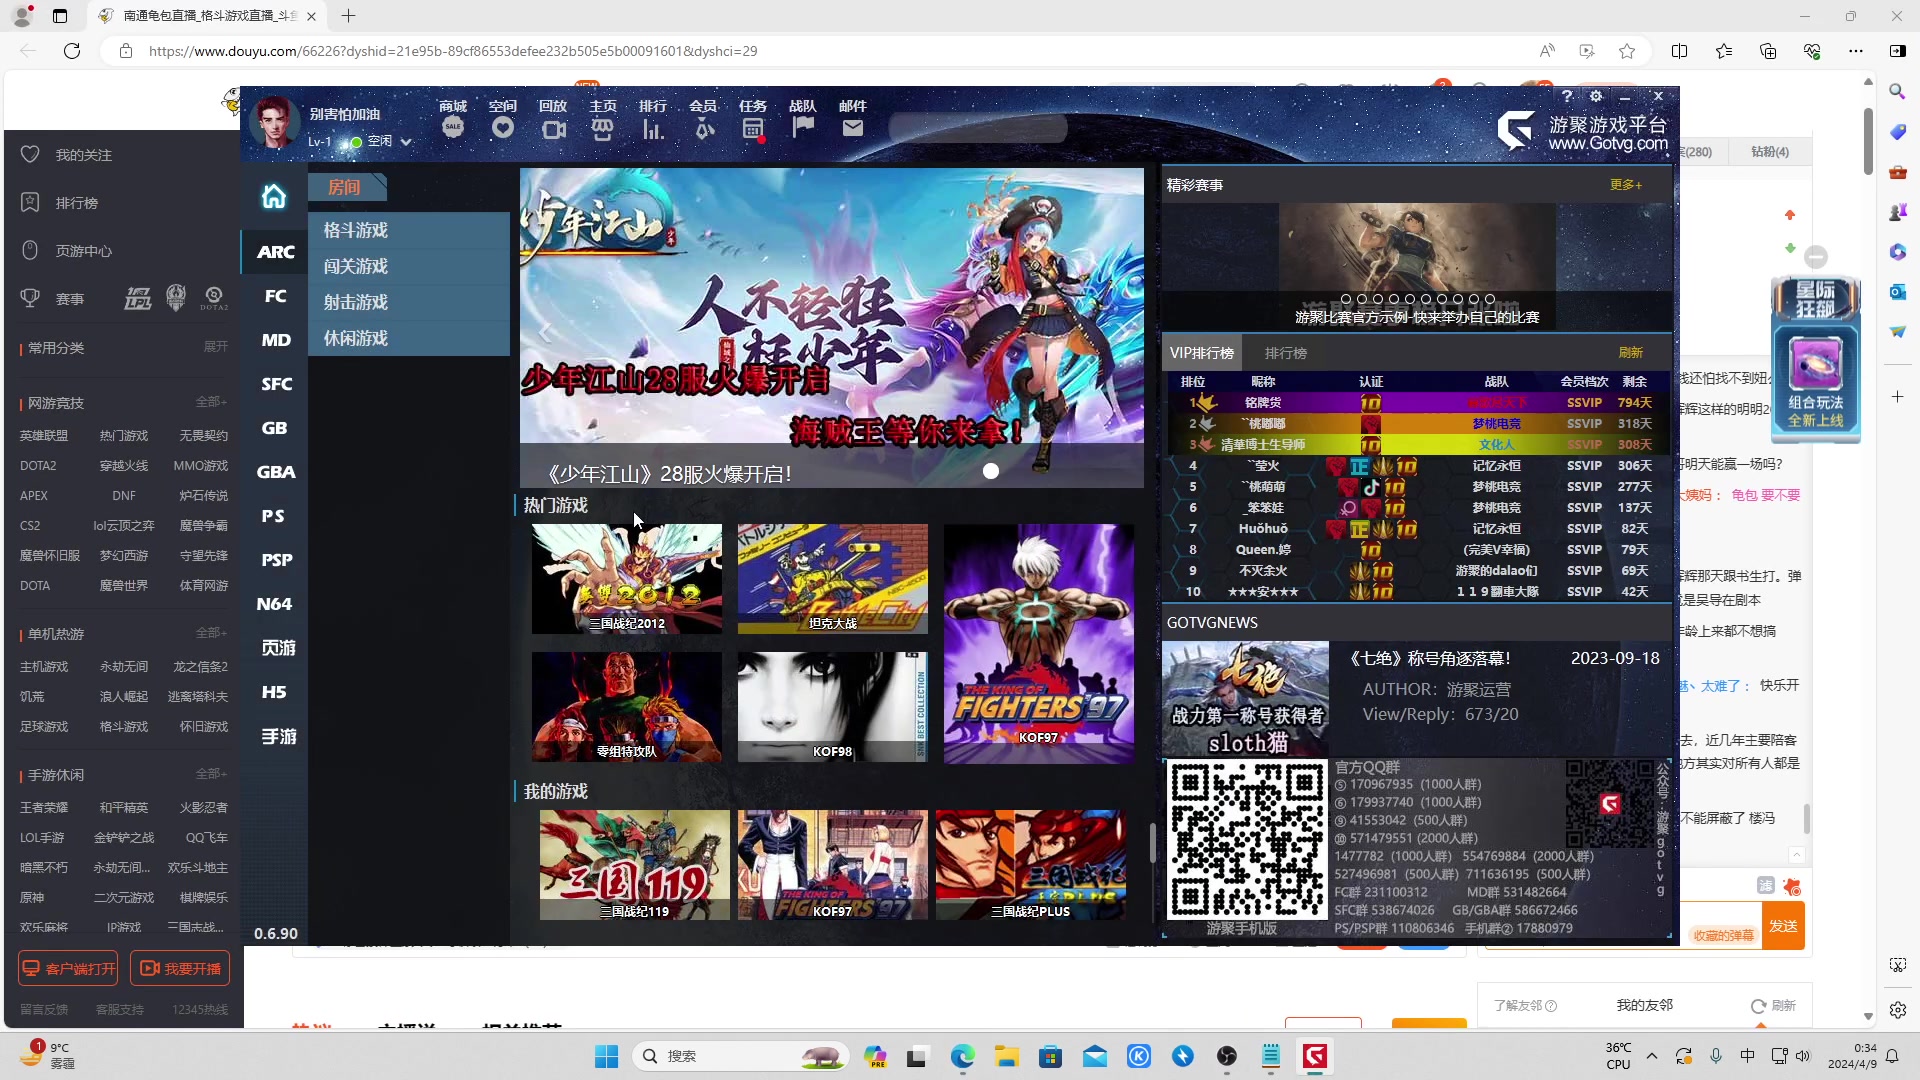Open 页游中心 in Douyu sidebar
This screenshot has height=1080, width=1920.
tap(83, 251)
